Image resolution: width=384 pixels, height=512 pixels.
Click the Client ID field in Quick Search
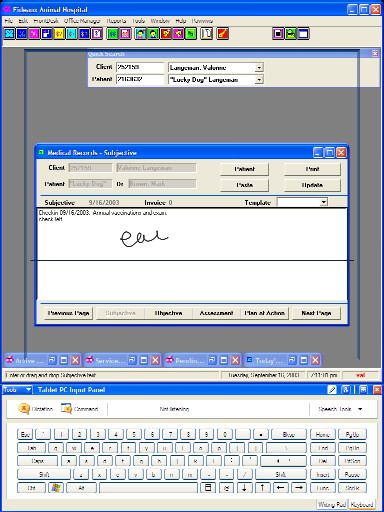(x=140, y=67)
